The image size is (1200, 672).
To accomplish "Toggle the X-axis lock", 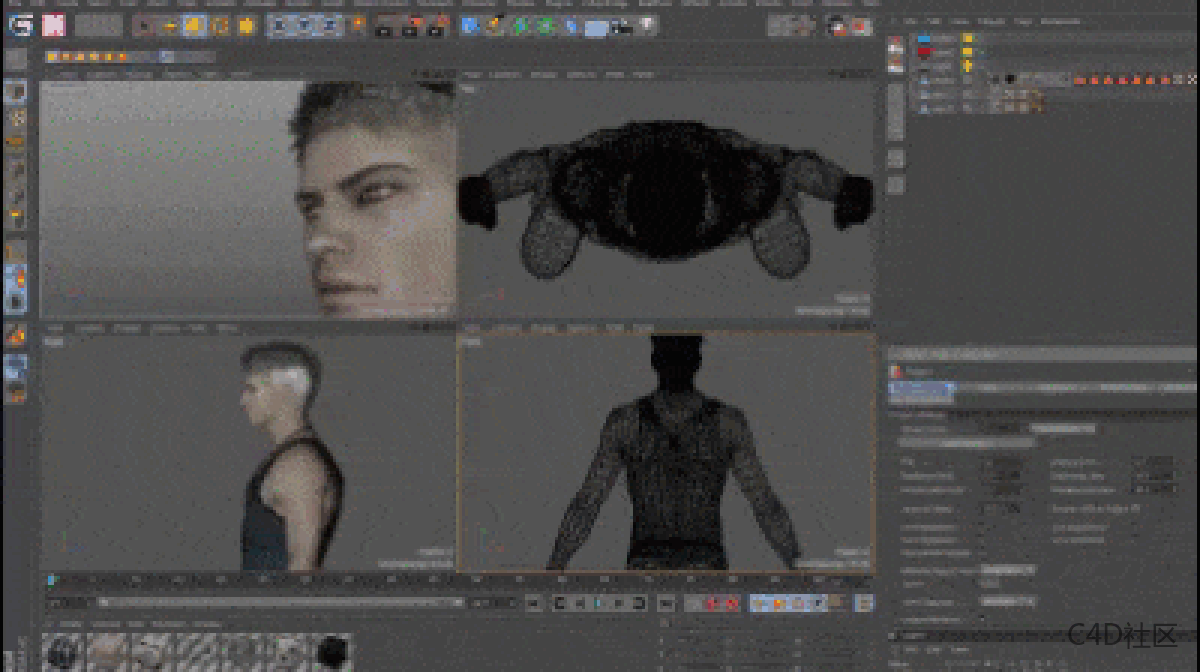I will click(x=279, y=25).
